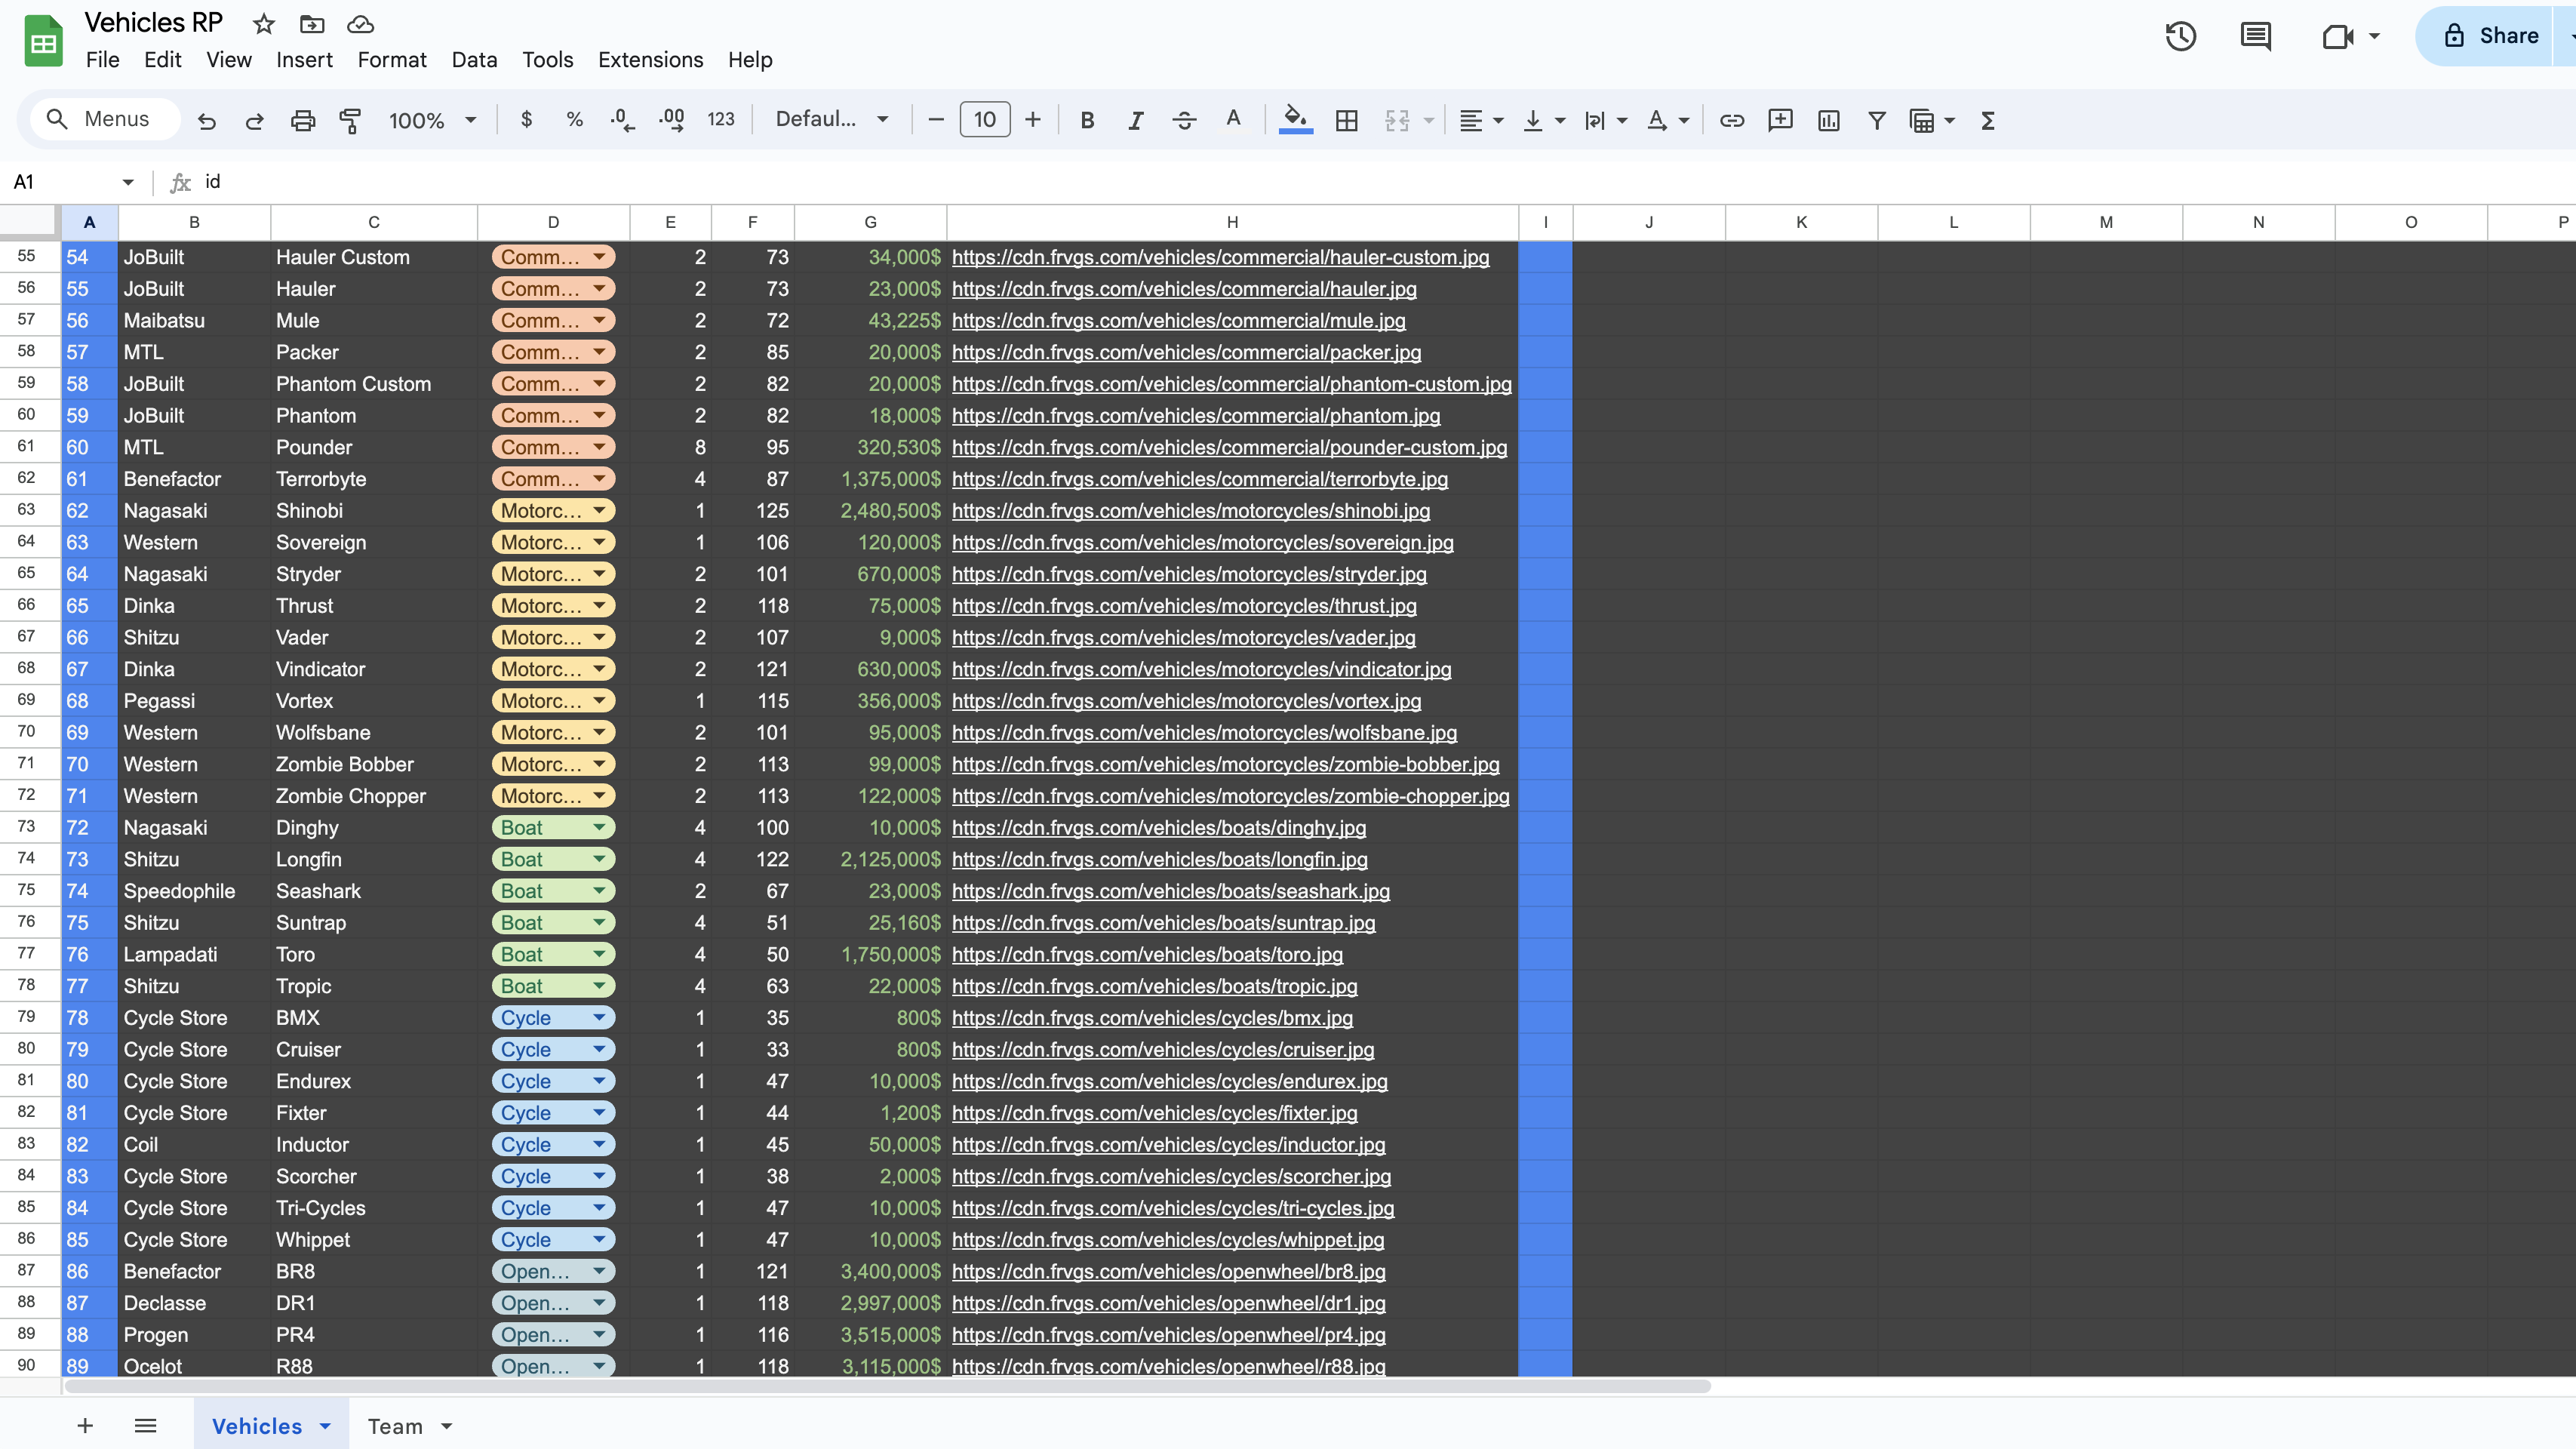Screen dimensions: 2576x1449
Task: Click the insert comment icon
Action: (1779, 120)
